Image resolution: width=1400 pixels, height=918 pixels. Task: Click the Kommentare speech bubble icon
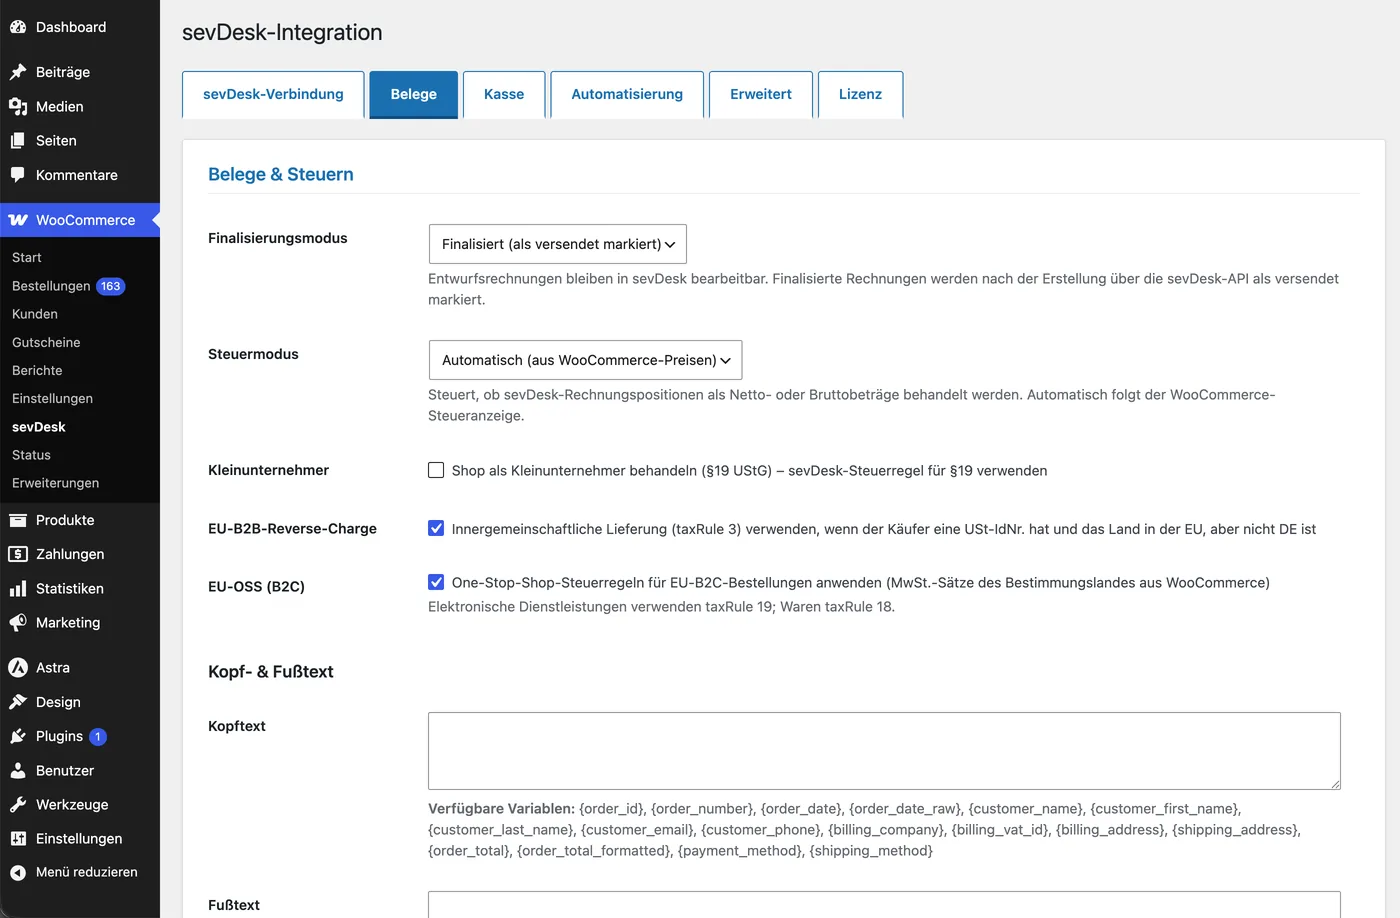(x=18, y=175)
